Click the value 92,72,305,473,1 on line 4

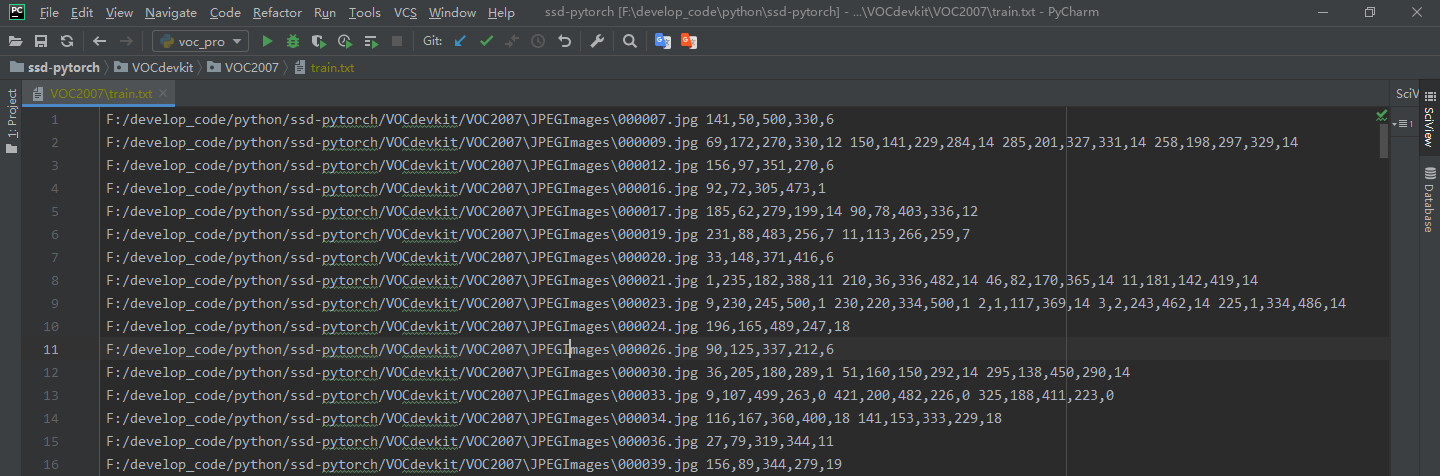[x=766, y=188]
